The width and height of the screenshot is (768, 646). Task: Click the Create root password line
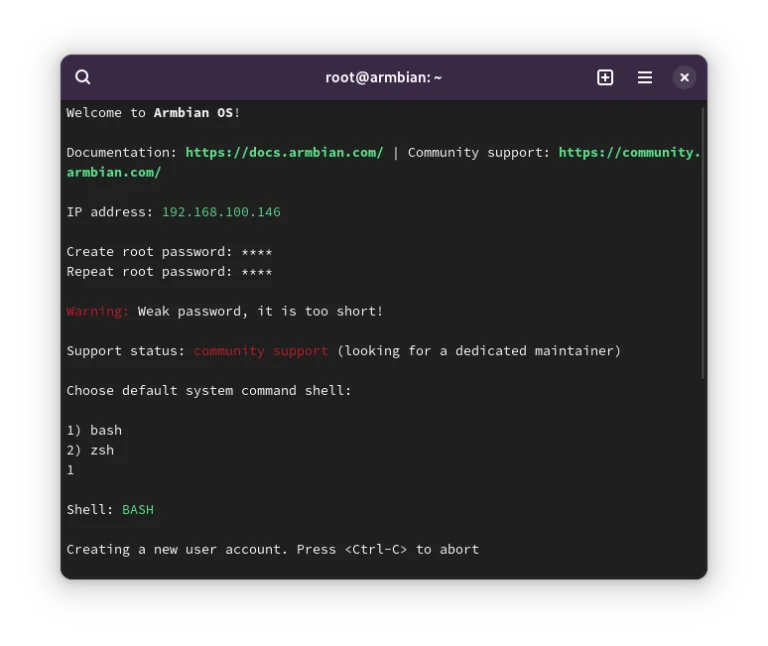[169, 252]
